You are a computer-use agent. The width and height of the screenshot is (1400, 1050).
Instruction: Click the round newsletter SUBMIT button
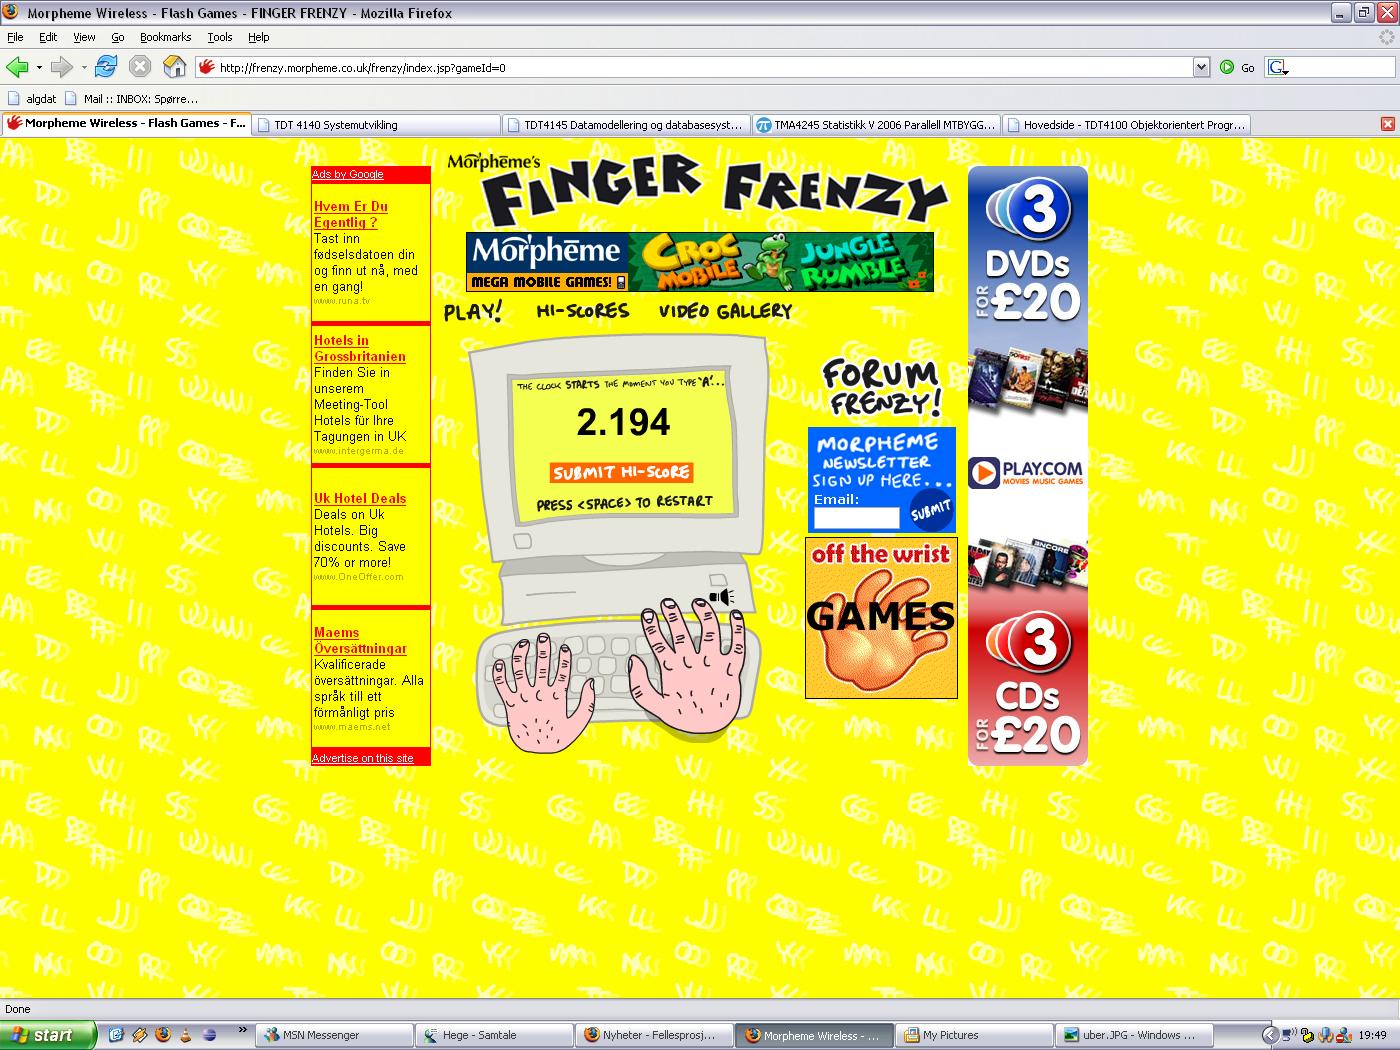click(931, 511)
